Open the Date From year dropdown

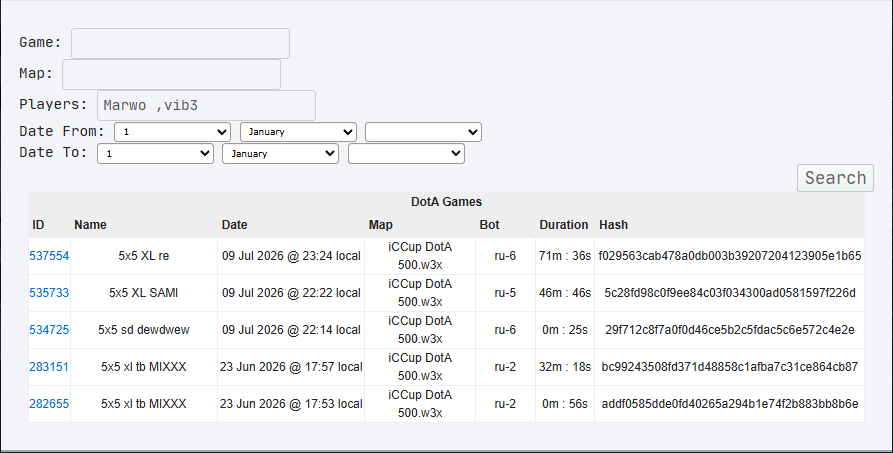click(x=423, y=132)
